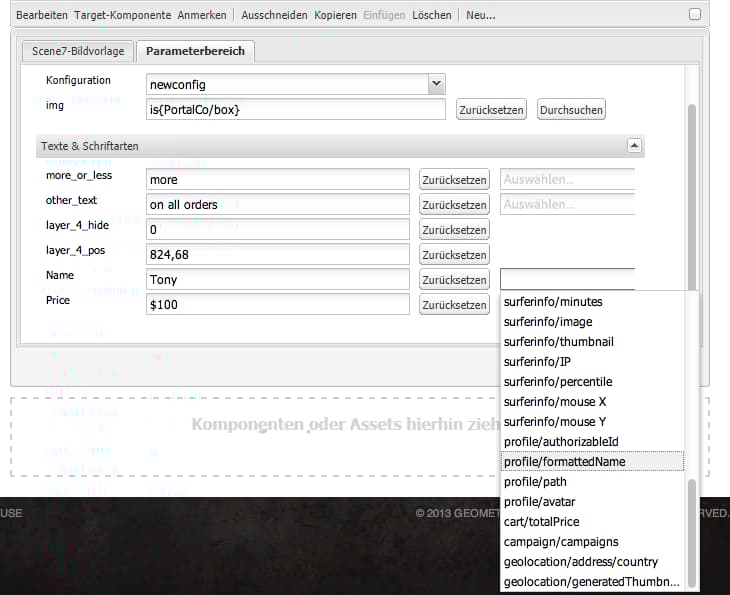730x595 pixels.
Task: Select surferinfo/thumbnail from the list
Action: 592,342
